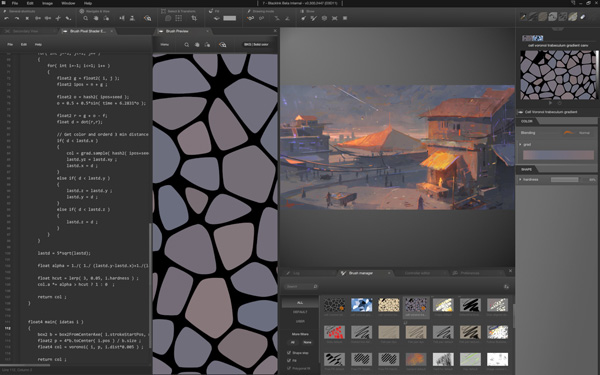
Task: Click the pan hand icon in Brush Preview toolbar
Action: click(197, 45)
